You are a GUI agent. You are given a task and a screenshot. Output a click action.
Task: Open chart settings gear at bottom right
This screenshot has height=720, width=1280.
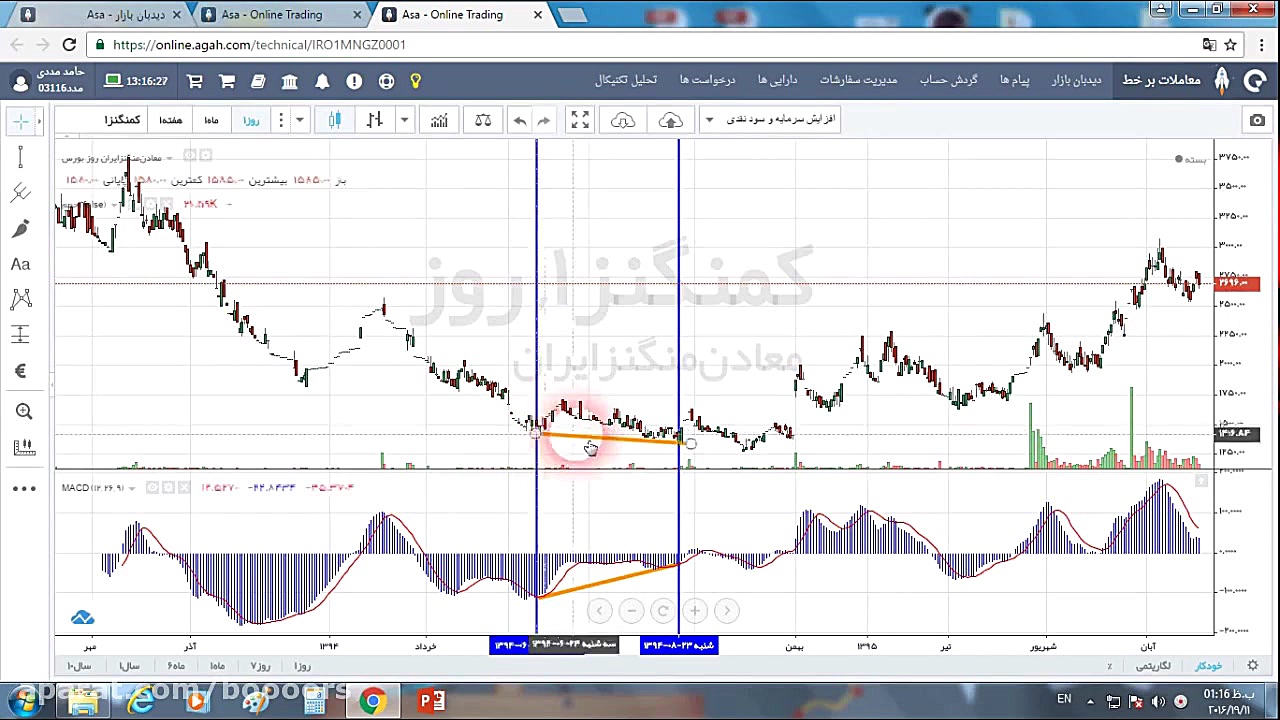click(1253, 666)
